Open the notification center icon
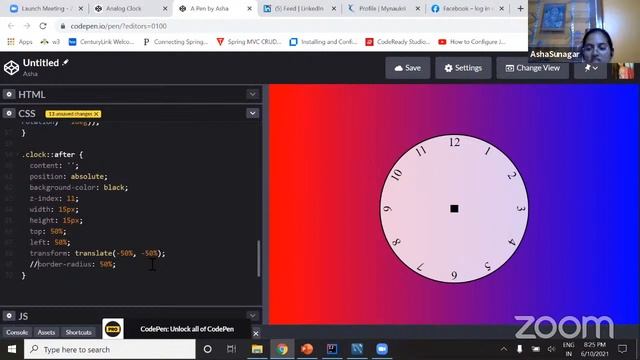Screen dimensions: 640x360 pyautogui.click(x=622, y=349)
